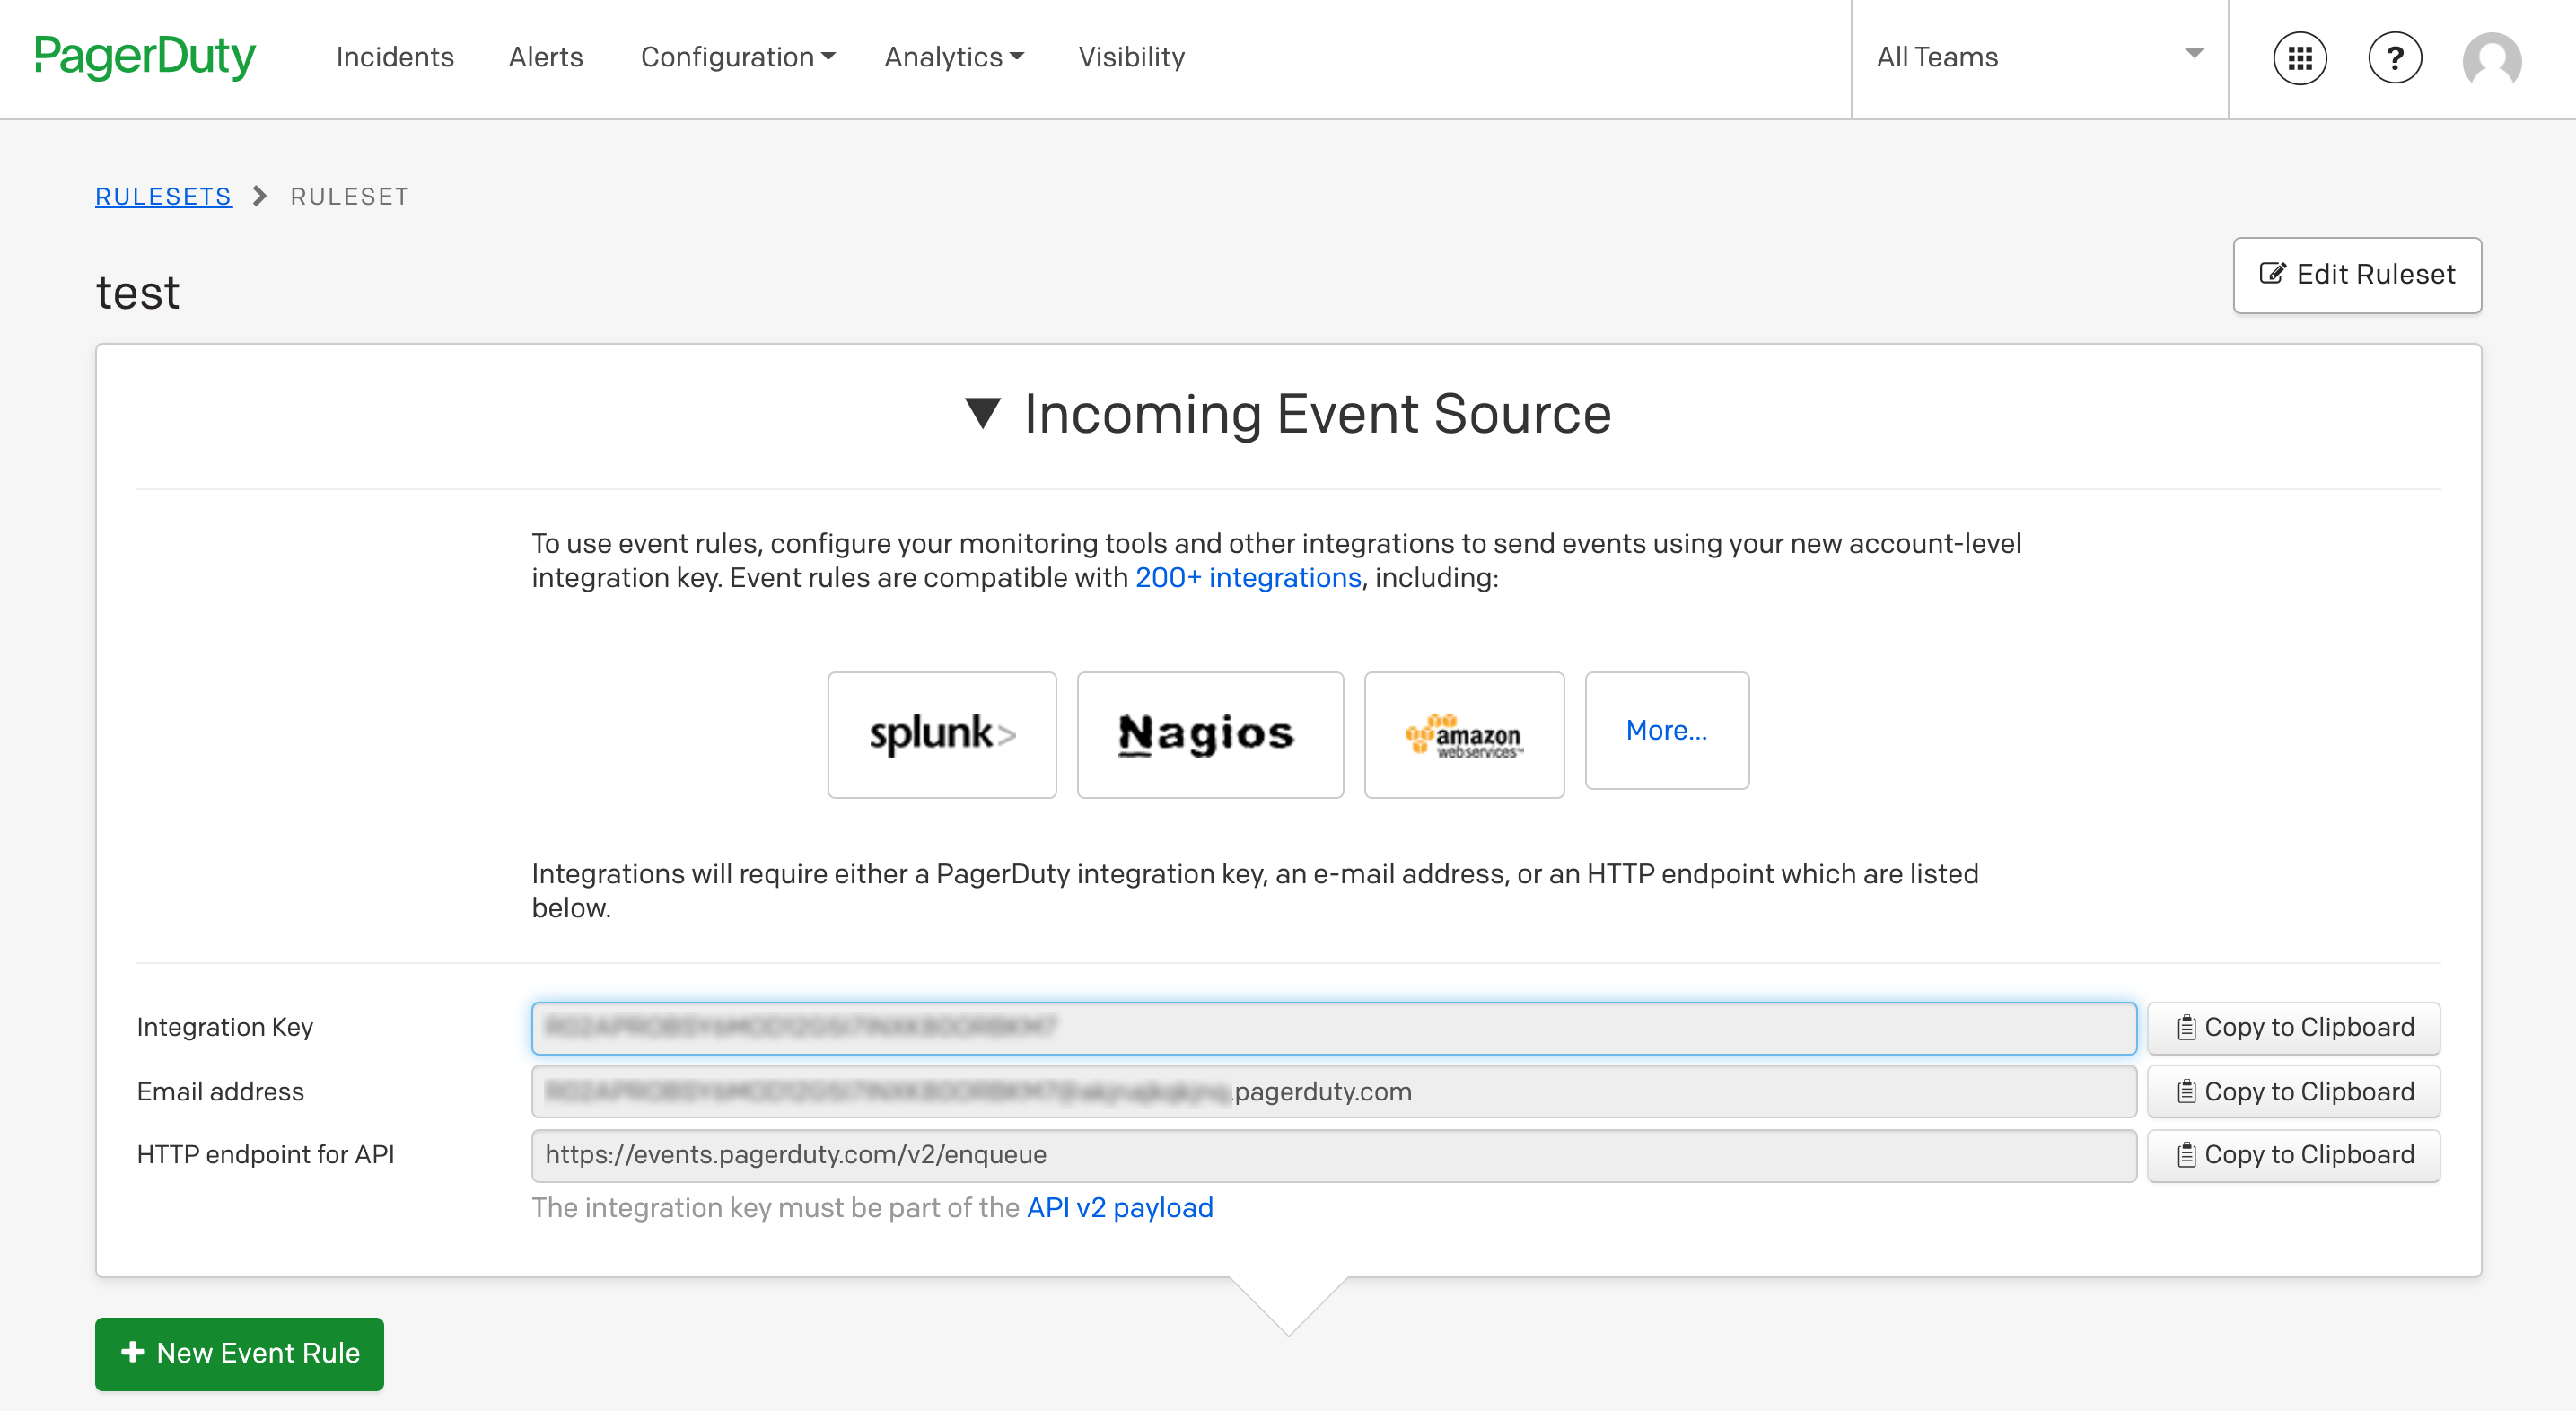Image resolution: width=2576 pixels, height=1411 pixels.
Task: Select the Nagios integration logo
Action: pos(1210,734)
